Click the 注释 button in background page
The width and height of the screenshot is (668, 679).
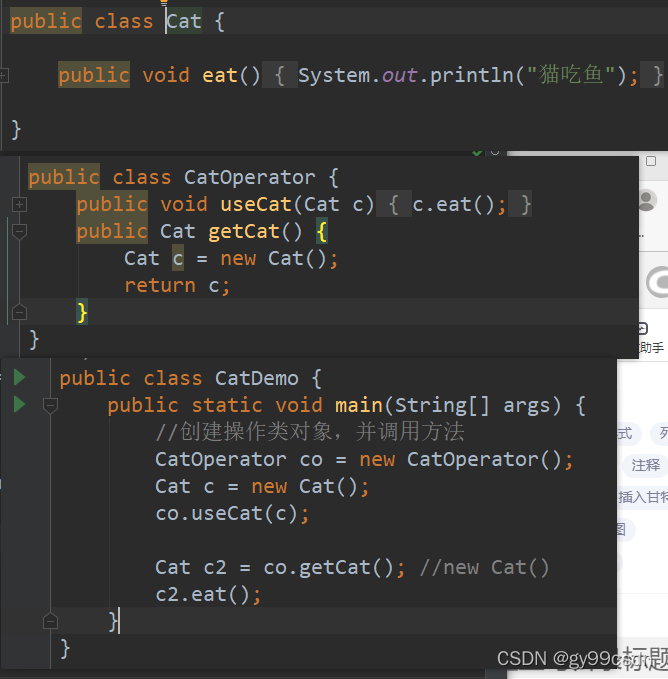point(645,466)
